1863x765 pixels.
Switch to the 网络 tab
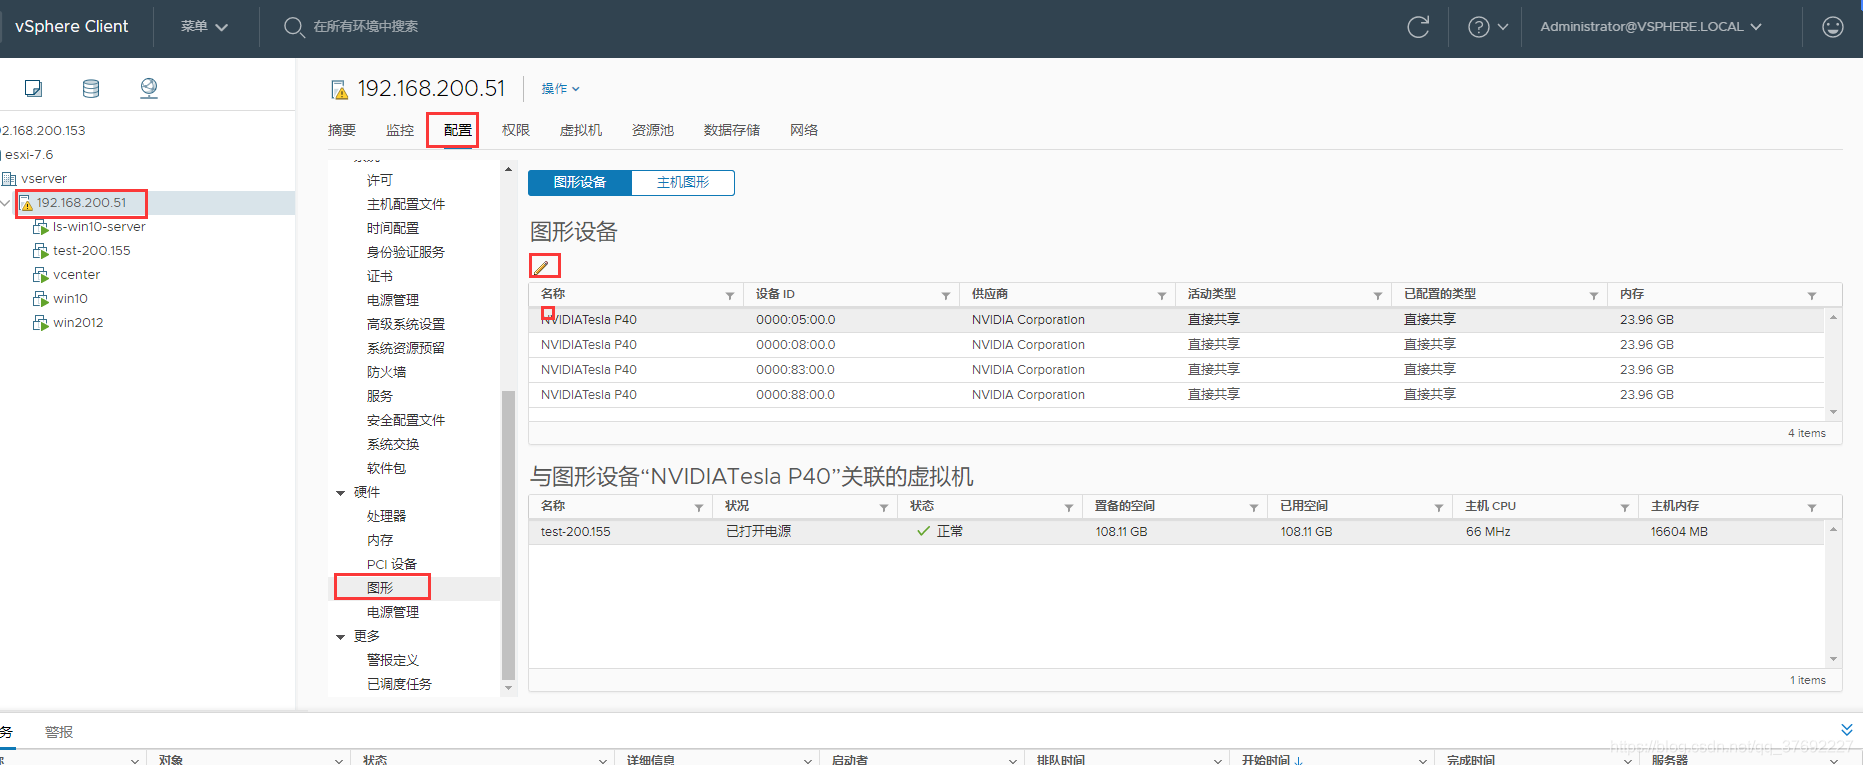(804, 130)
